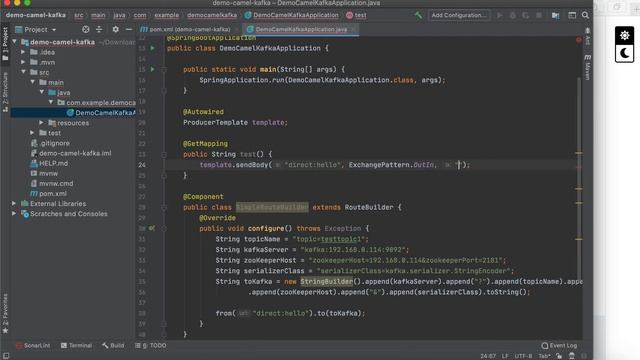640x360 pixels.
Task: Click fold marker beside test method
Action: [164, 154]
